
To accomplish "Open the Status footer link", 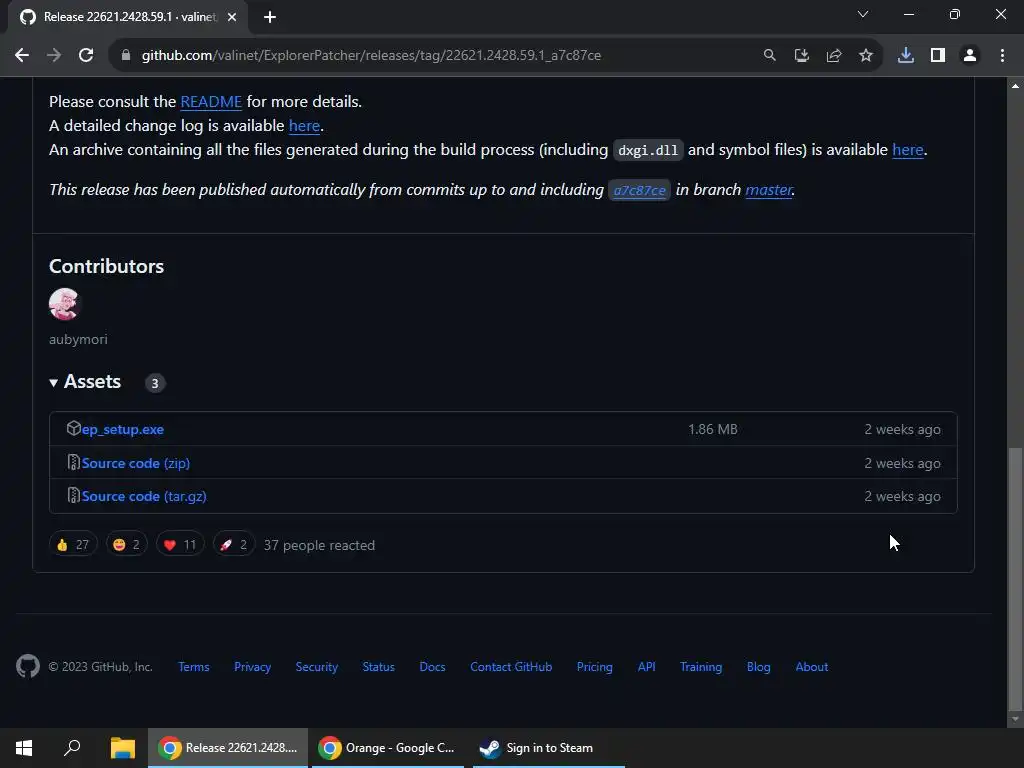I will click(379, 667).
